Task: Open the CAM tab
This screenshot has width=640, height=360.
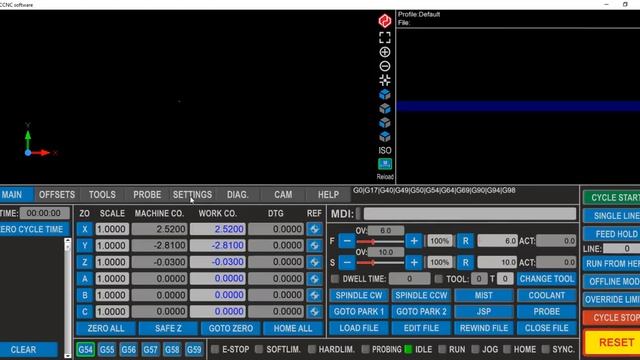Action: 283,195
